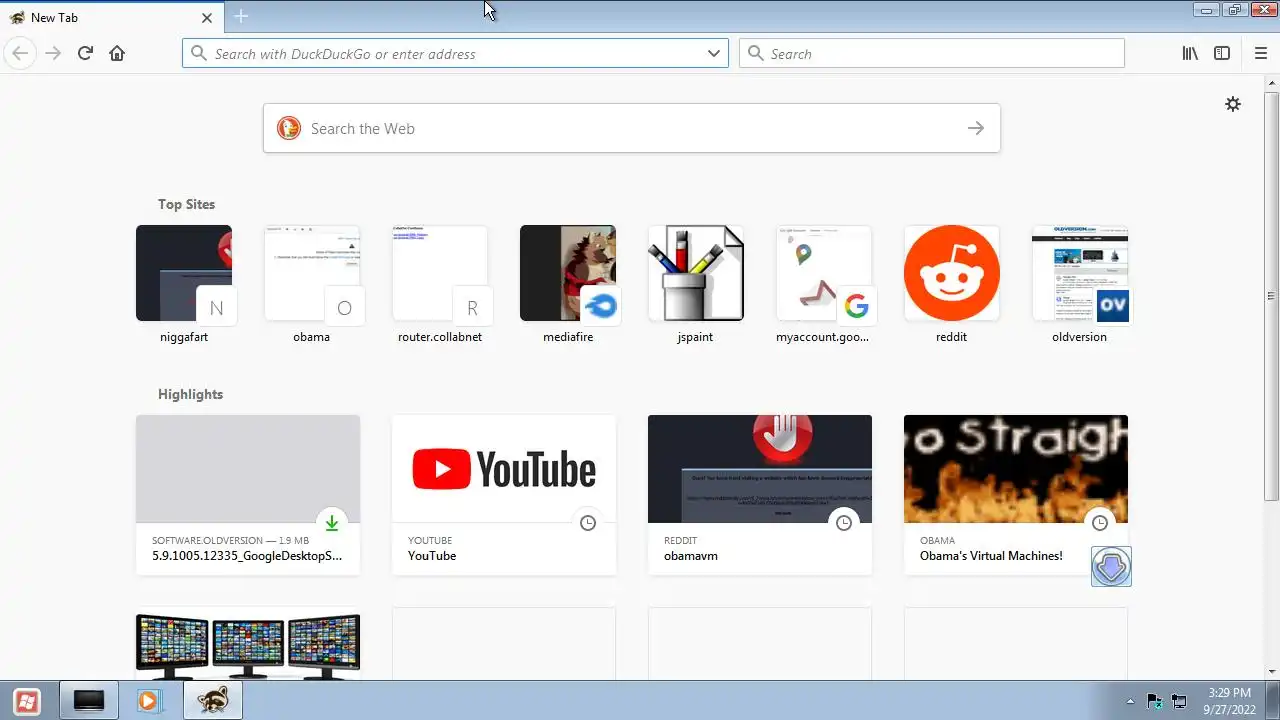Click the history clock icon on obamavm card
1280x720 pixels.
pyautogui.click(x=844, y=523)
